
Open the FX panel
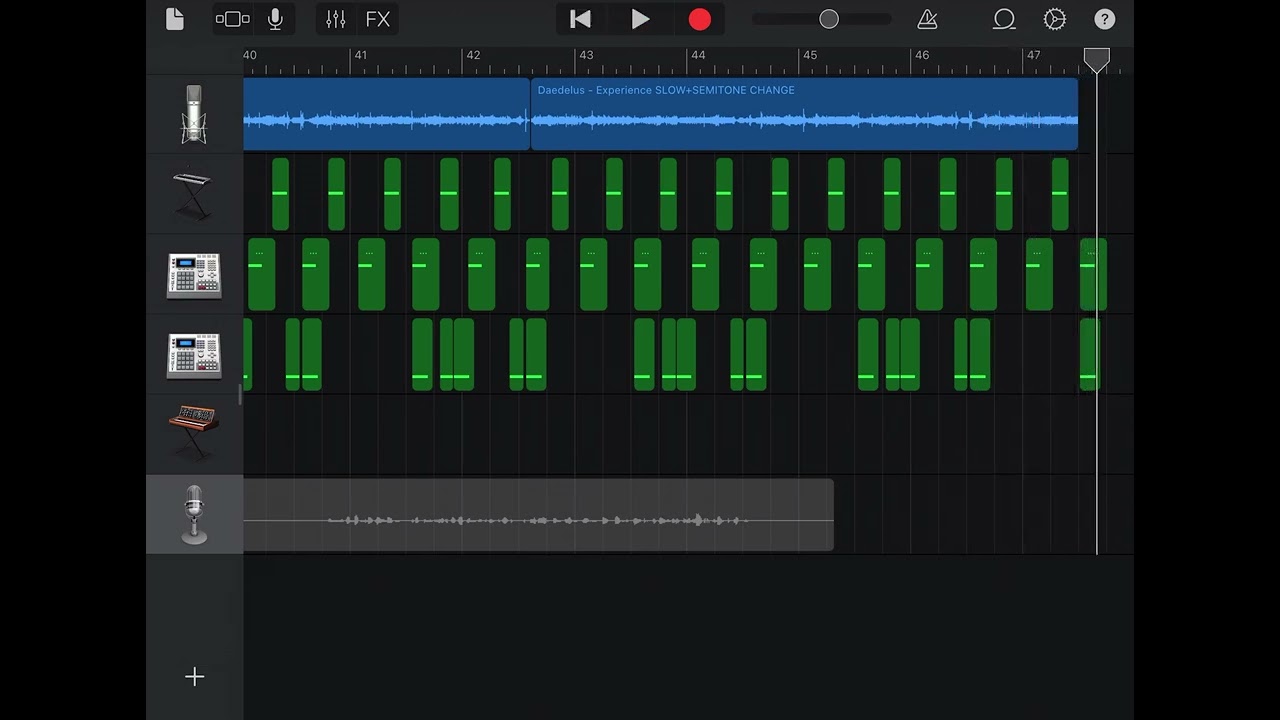pos(378,19)
